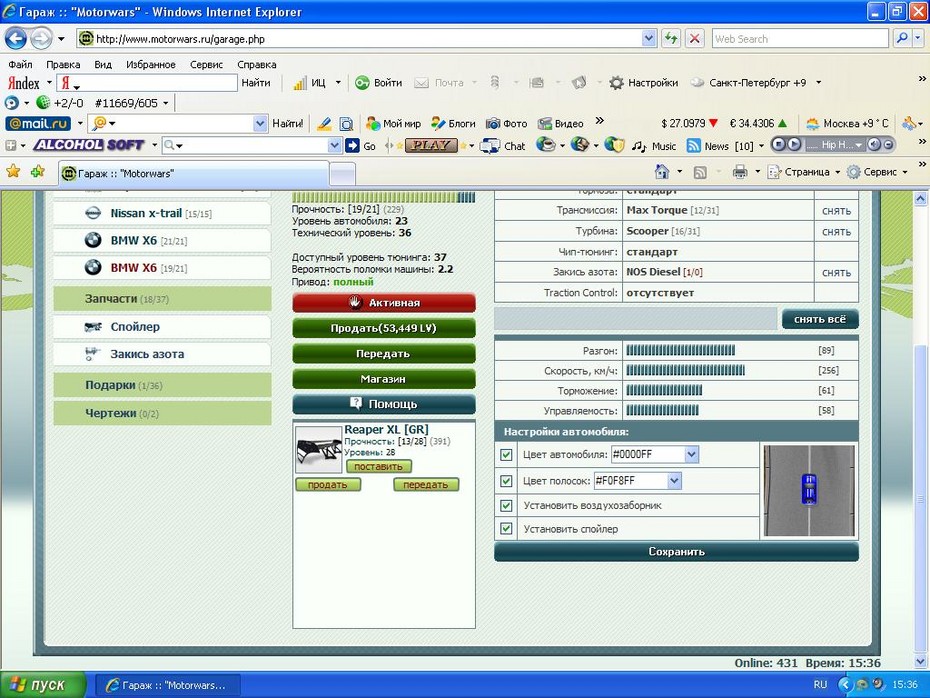Screen dimensions: 930x698
Task: Click the Web Search input field
Action: (798, 38)
